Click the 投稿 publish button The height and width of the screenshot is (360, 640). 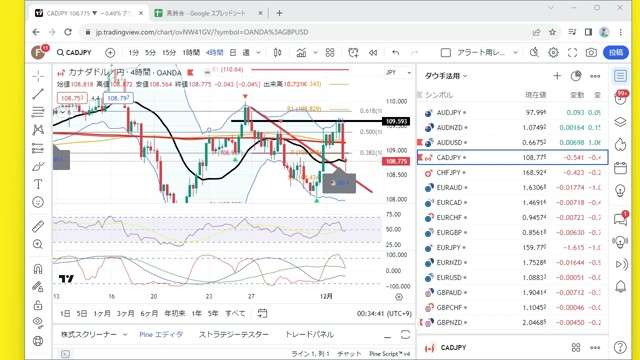616,53
